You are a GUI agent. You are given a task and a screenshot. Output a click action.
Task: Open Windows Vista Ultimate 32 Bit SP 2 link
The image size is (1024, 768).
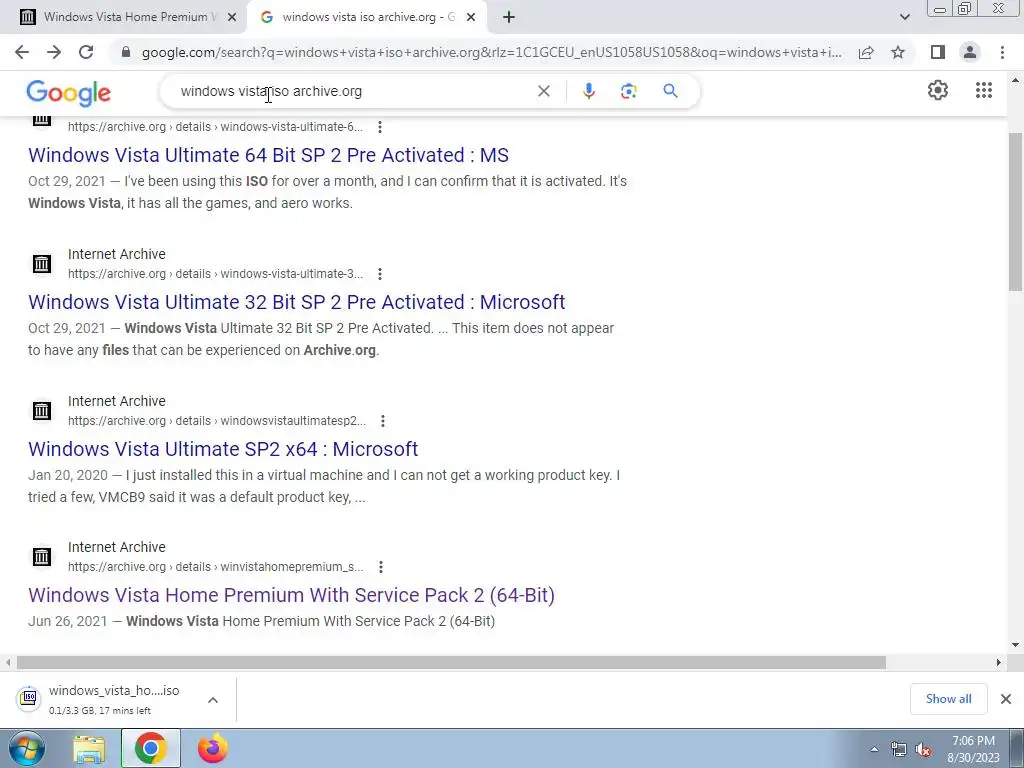coord(296,302)
